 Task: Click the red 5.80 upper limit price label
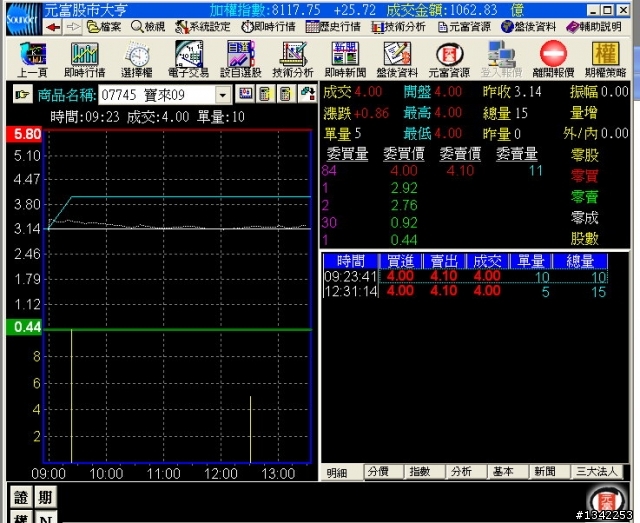tap(24, 134)
